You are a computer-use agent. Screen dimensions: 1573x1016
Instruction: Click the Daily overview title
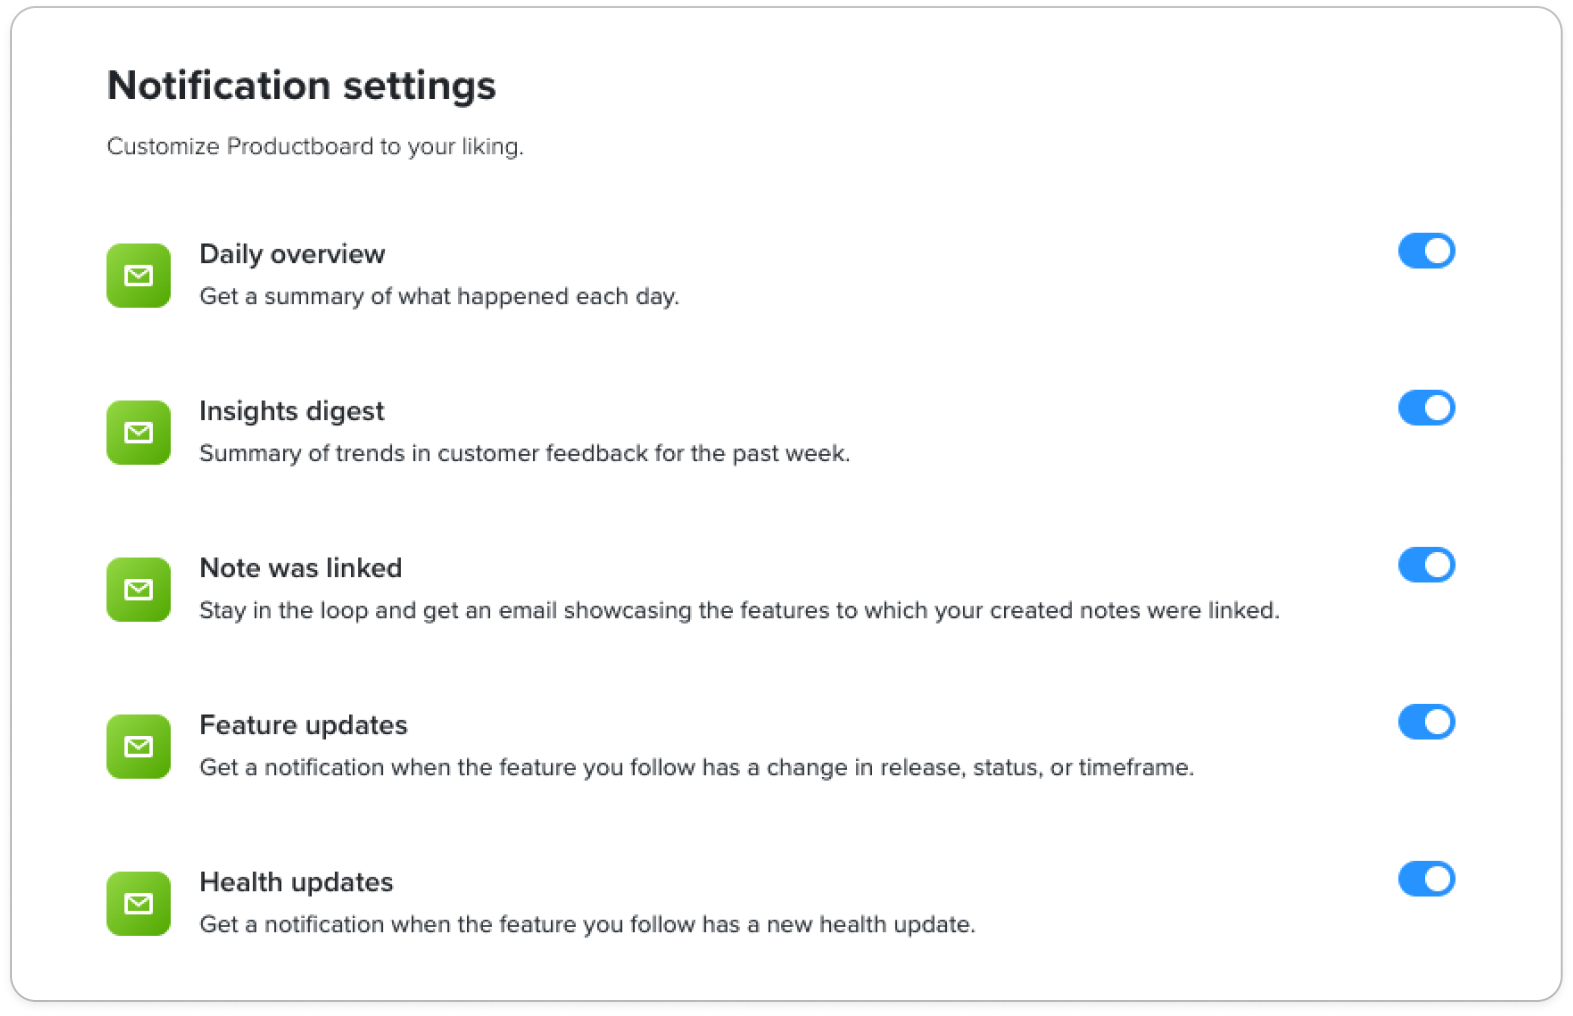tap(292, 254)
